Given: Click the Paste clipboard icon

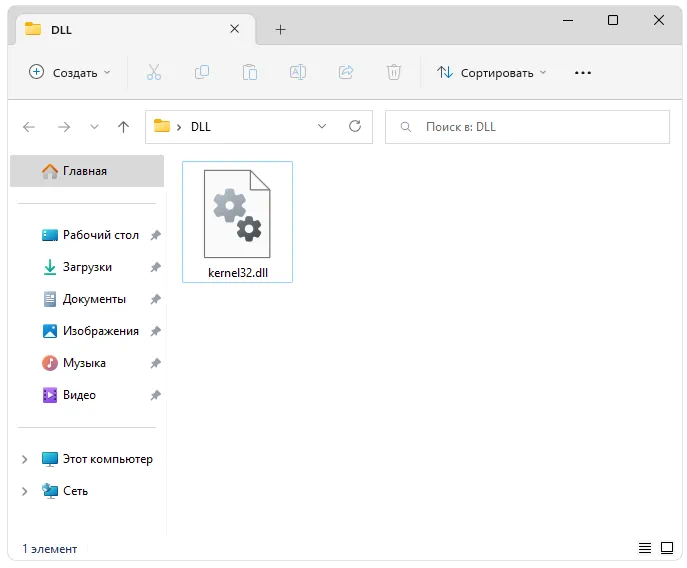Looking at the screenshot, I should coord(250,72).
